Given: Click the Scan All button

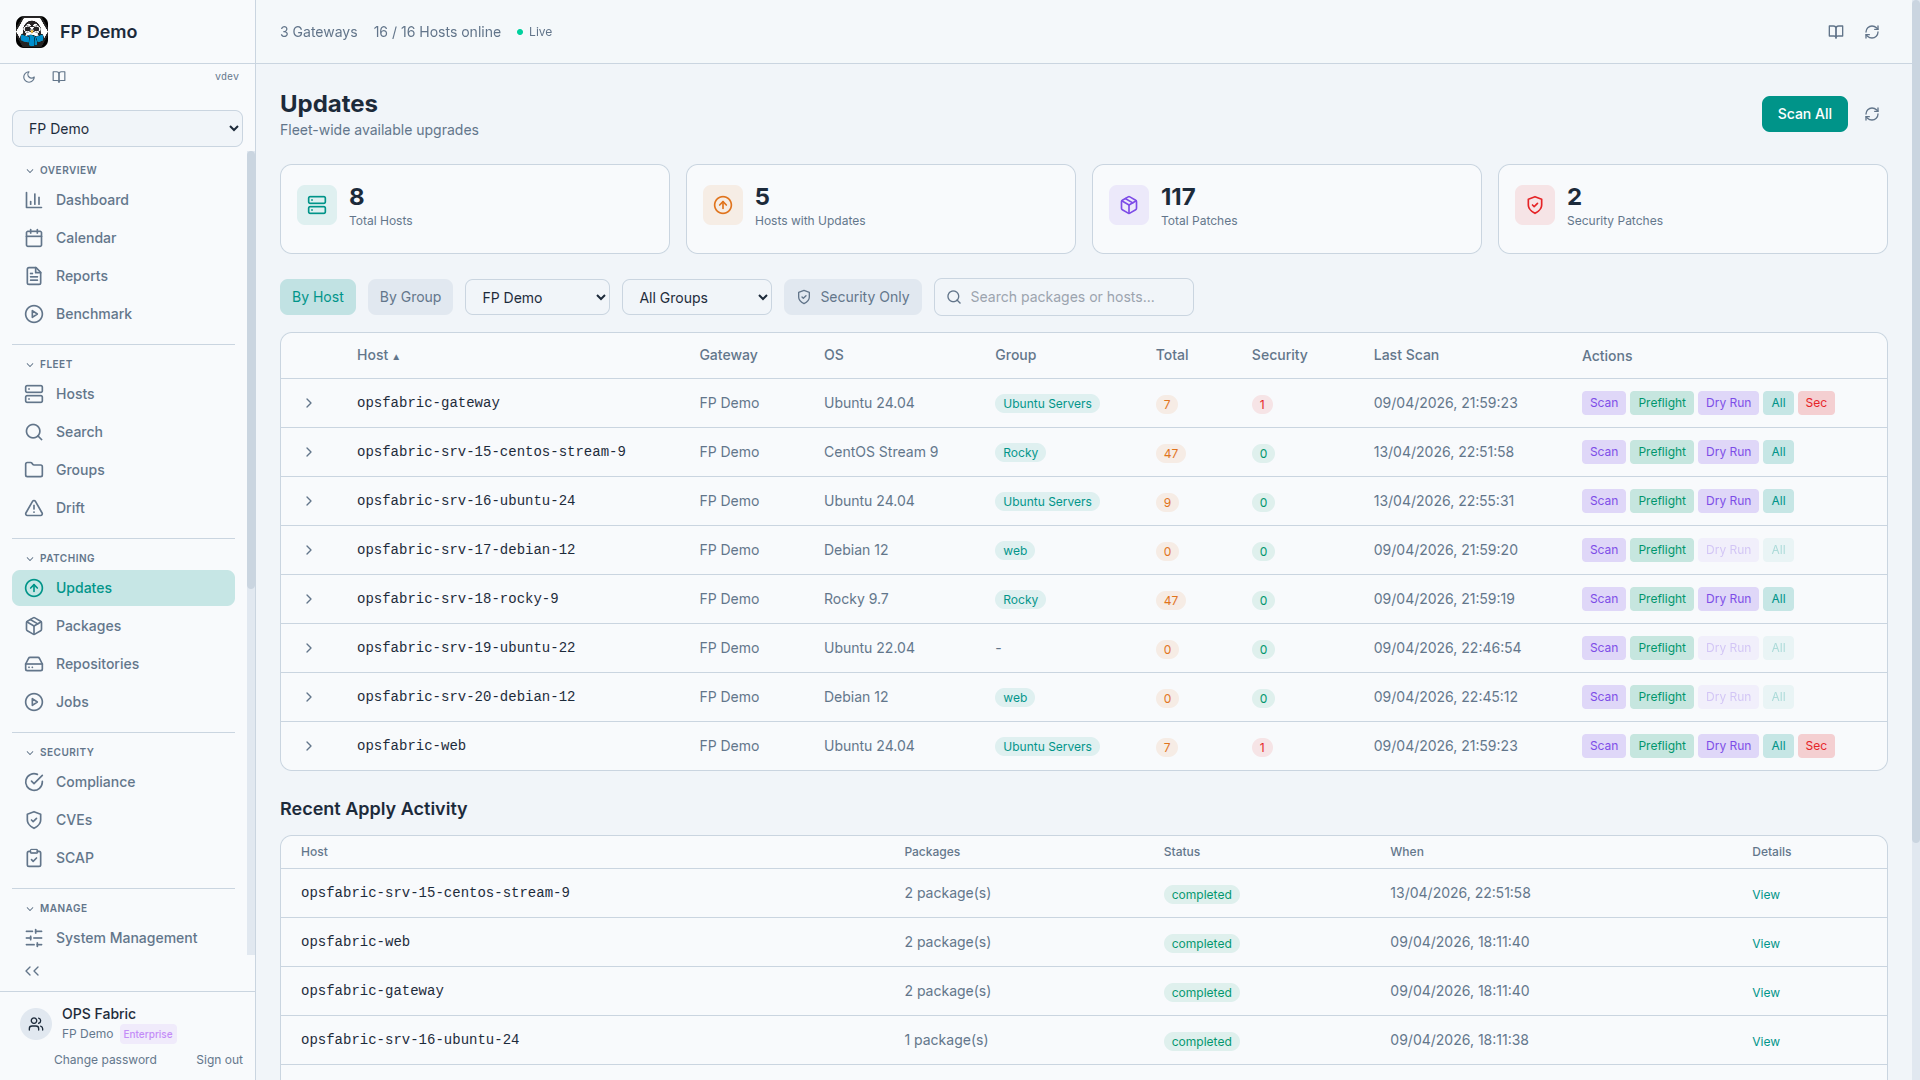Looking at the screenshot, I should (x=1804, y=114).
